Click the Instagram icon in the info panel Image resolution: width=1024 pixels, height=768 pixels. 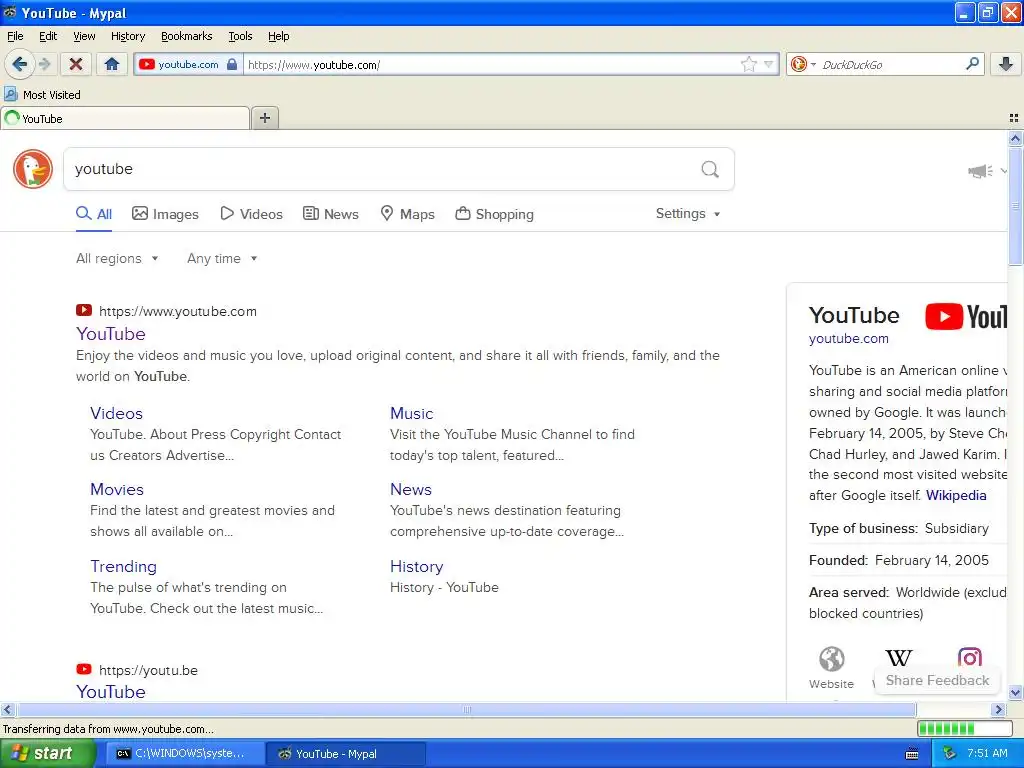pos(969,657)
